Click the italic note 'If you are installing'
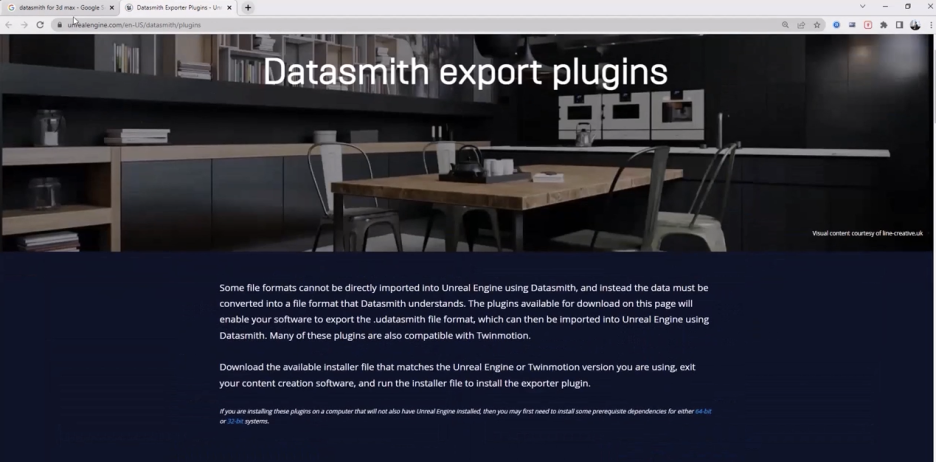The height and width of the screenshot is (462, 936). (x=465, y=416)
